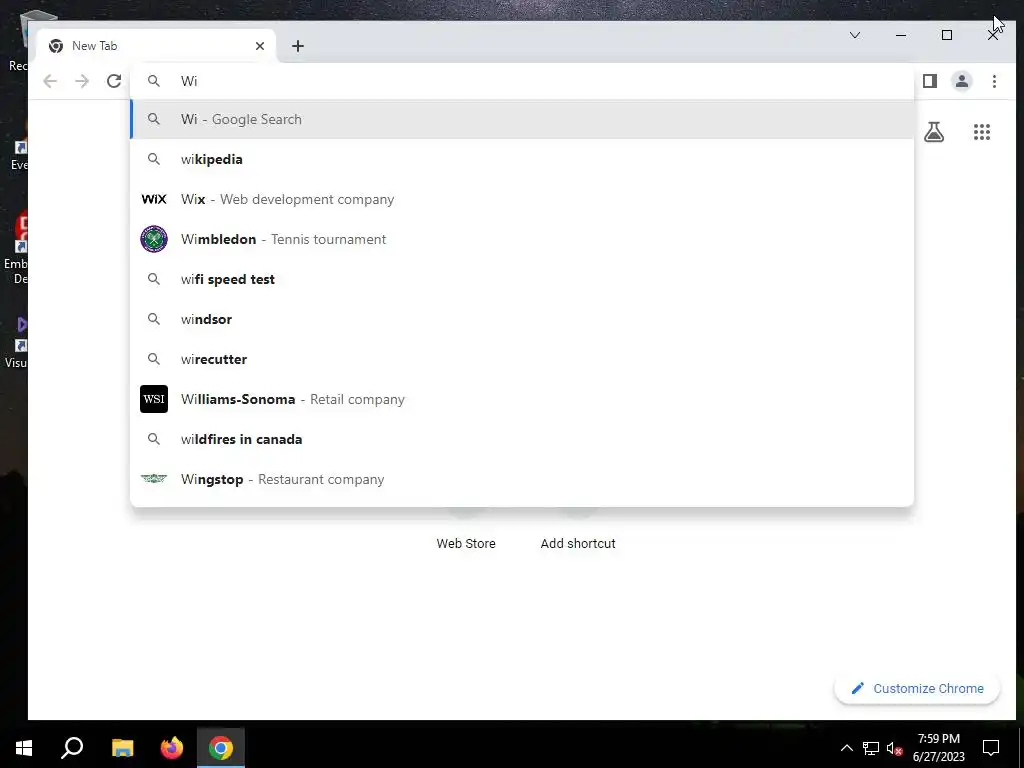1024x768 pixels.
Task: Choose the Wi - Google Search suggestion
Action: tap(522, 120)
